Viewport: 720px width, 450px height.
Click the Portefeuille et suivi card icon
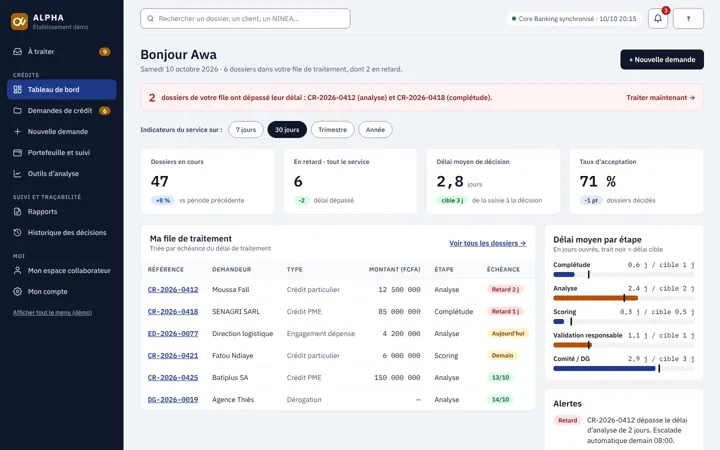pyautogui.click(x=17, y=152)
